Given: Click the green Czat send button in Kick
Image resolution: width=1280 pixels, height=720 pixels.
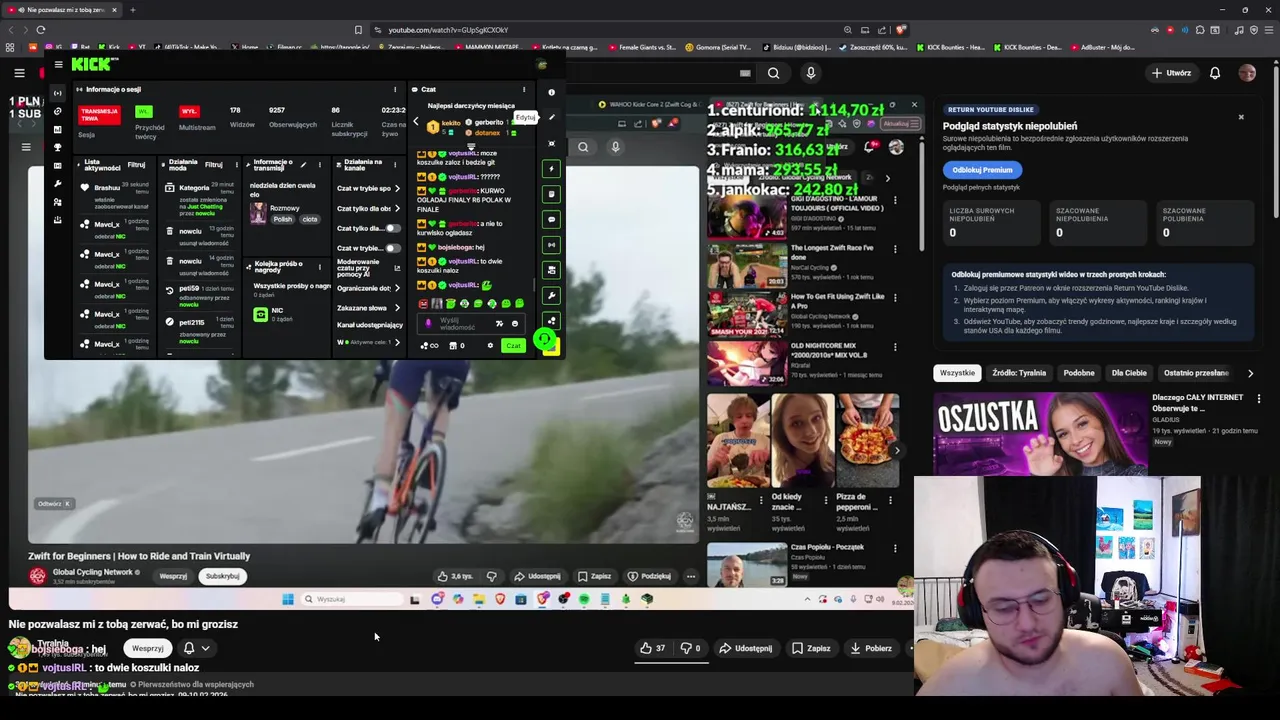Looking at the screenshot, I should click(513, 345).
